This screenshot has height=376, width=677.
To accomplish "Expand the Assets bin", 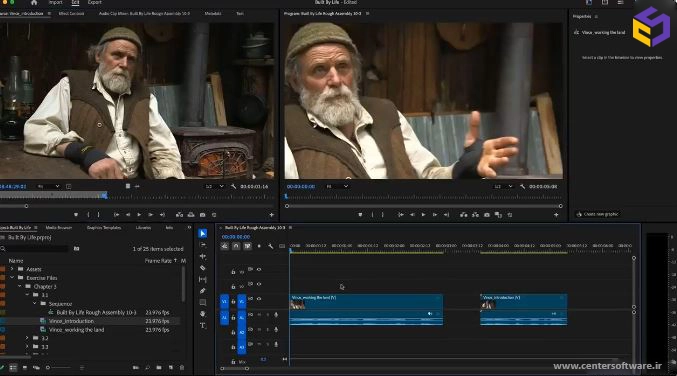I will 12,269.
